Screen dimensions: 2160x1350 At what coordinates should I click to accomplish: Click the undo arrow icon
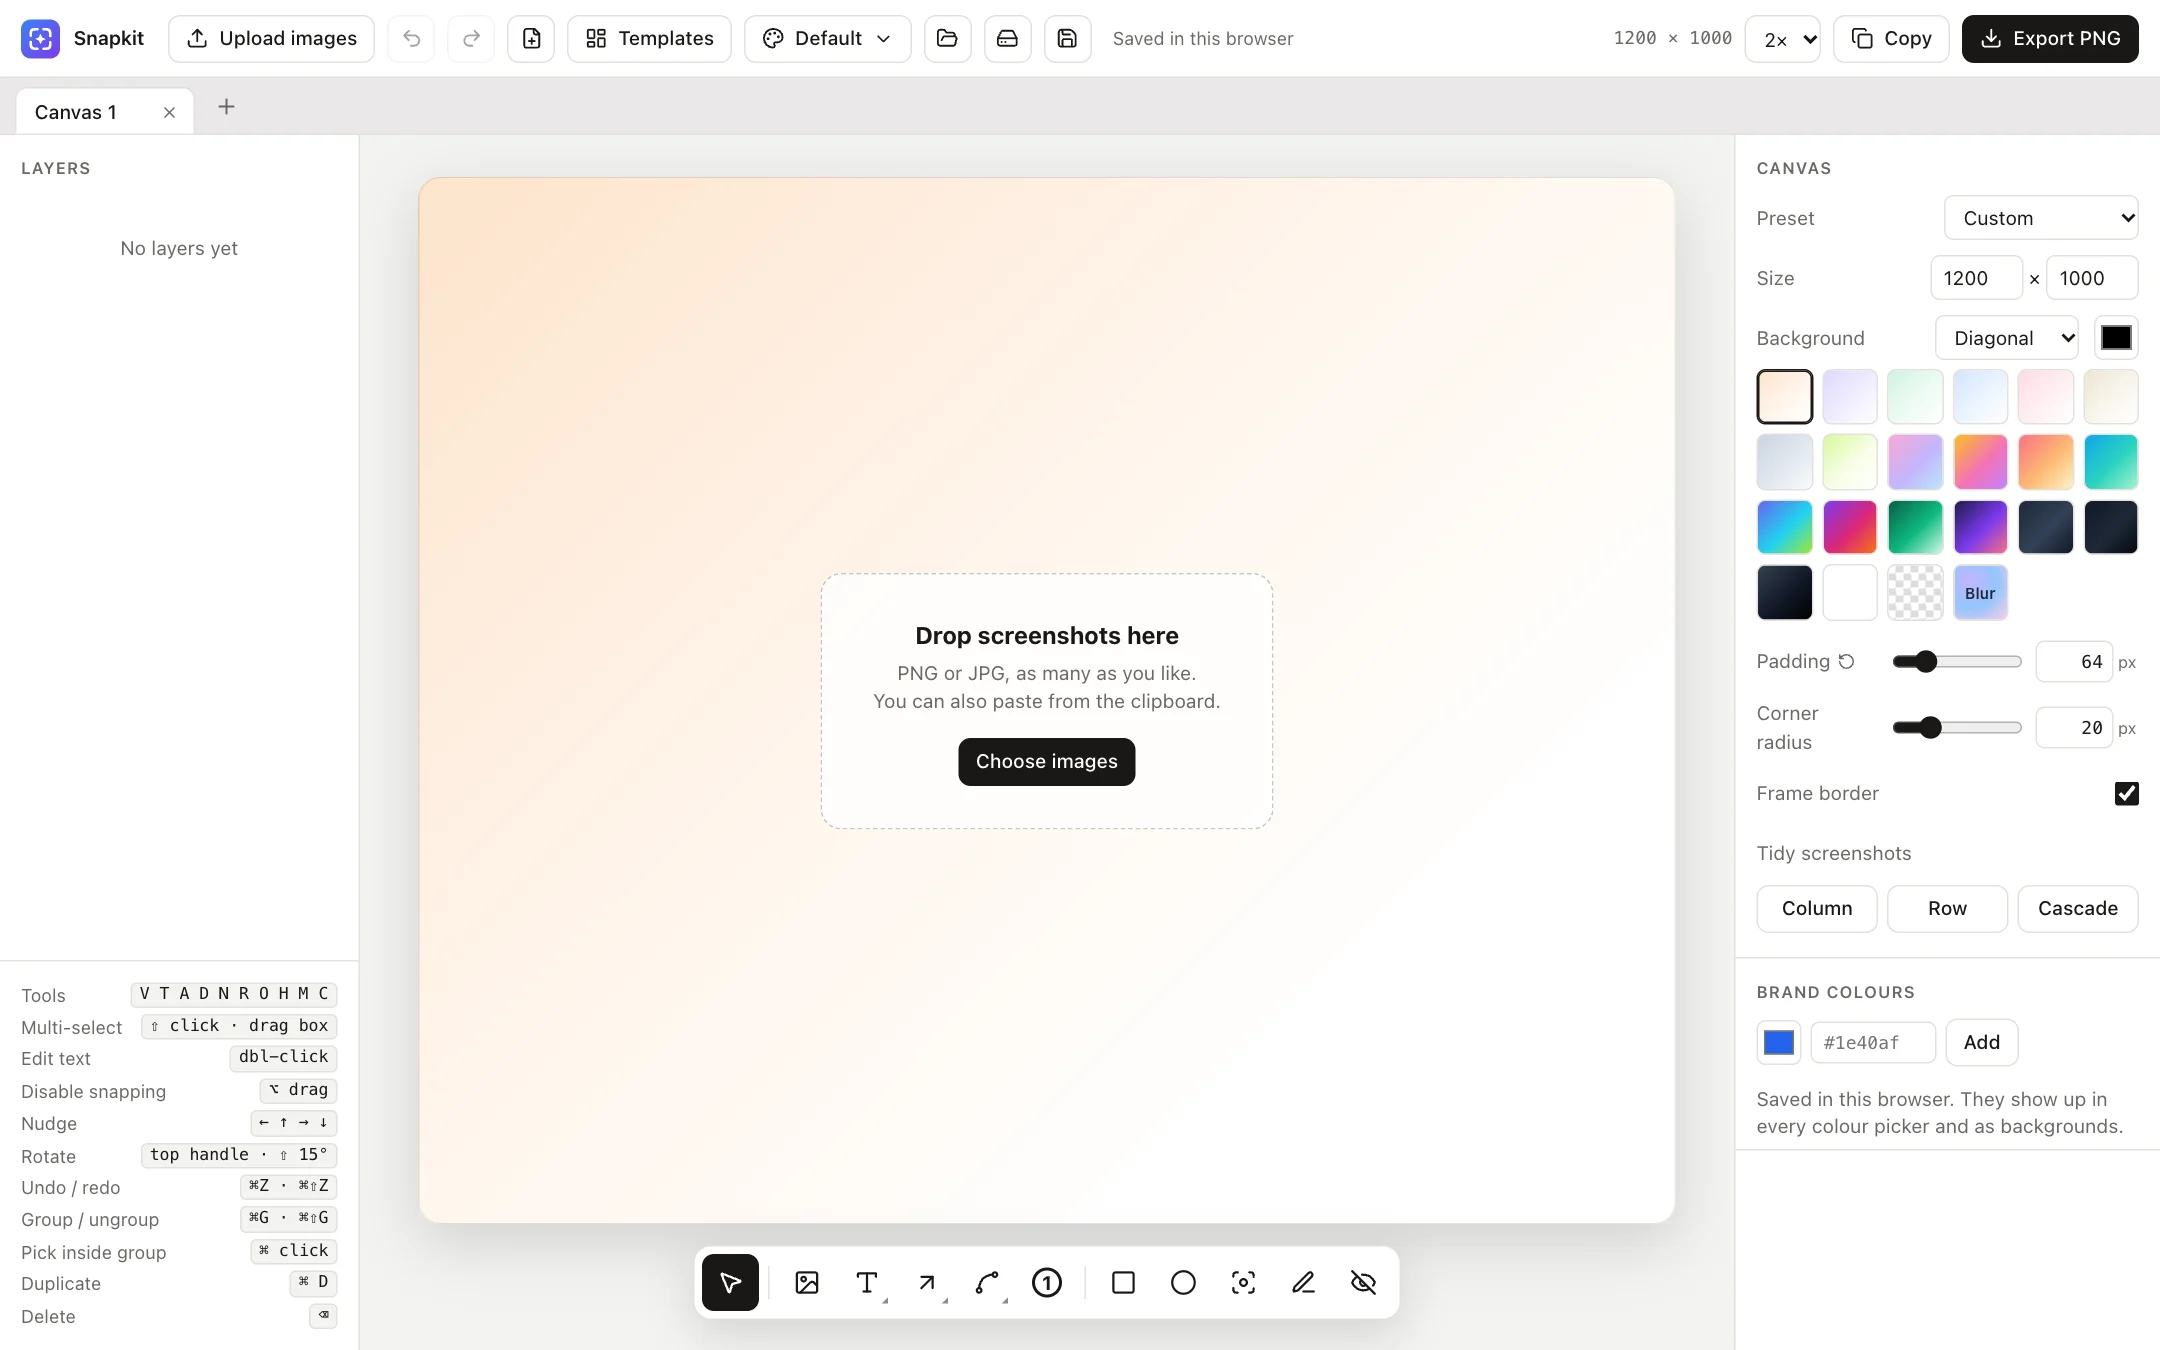pyautogui.click(x=411, y=38)
